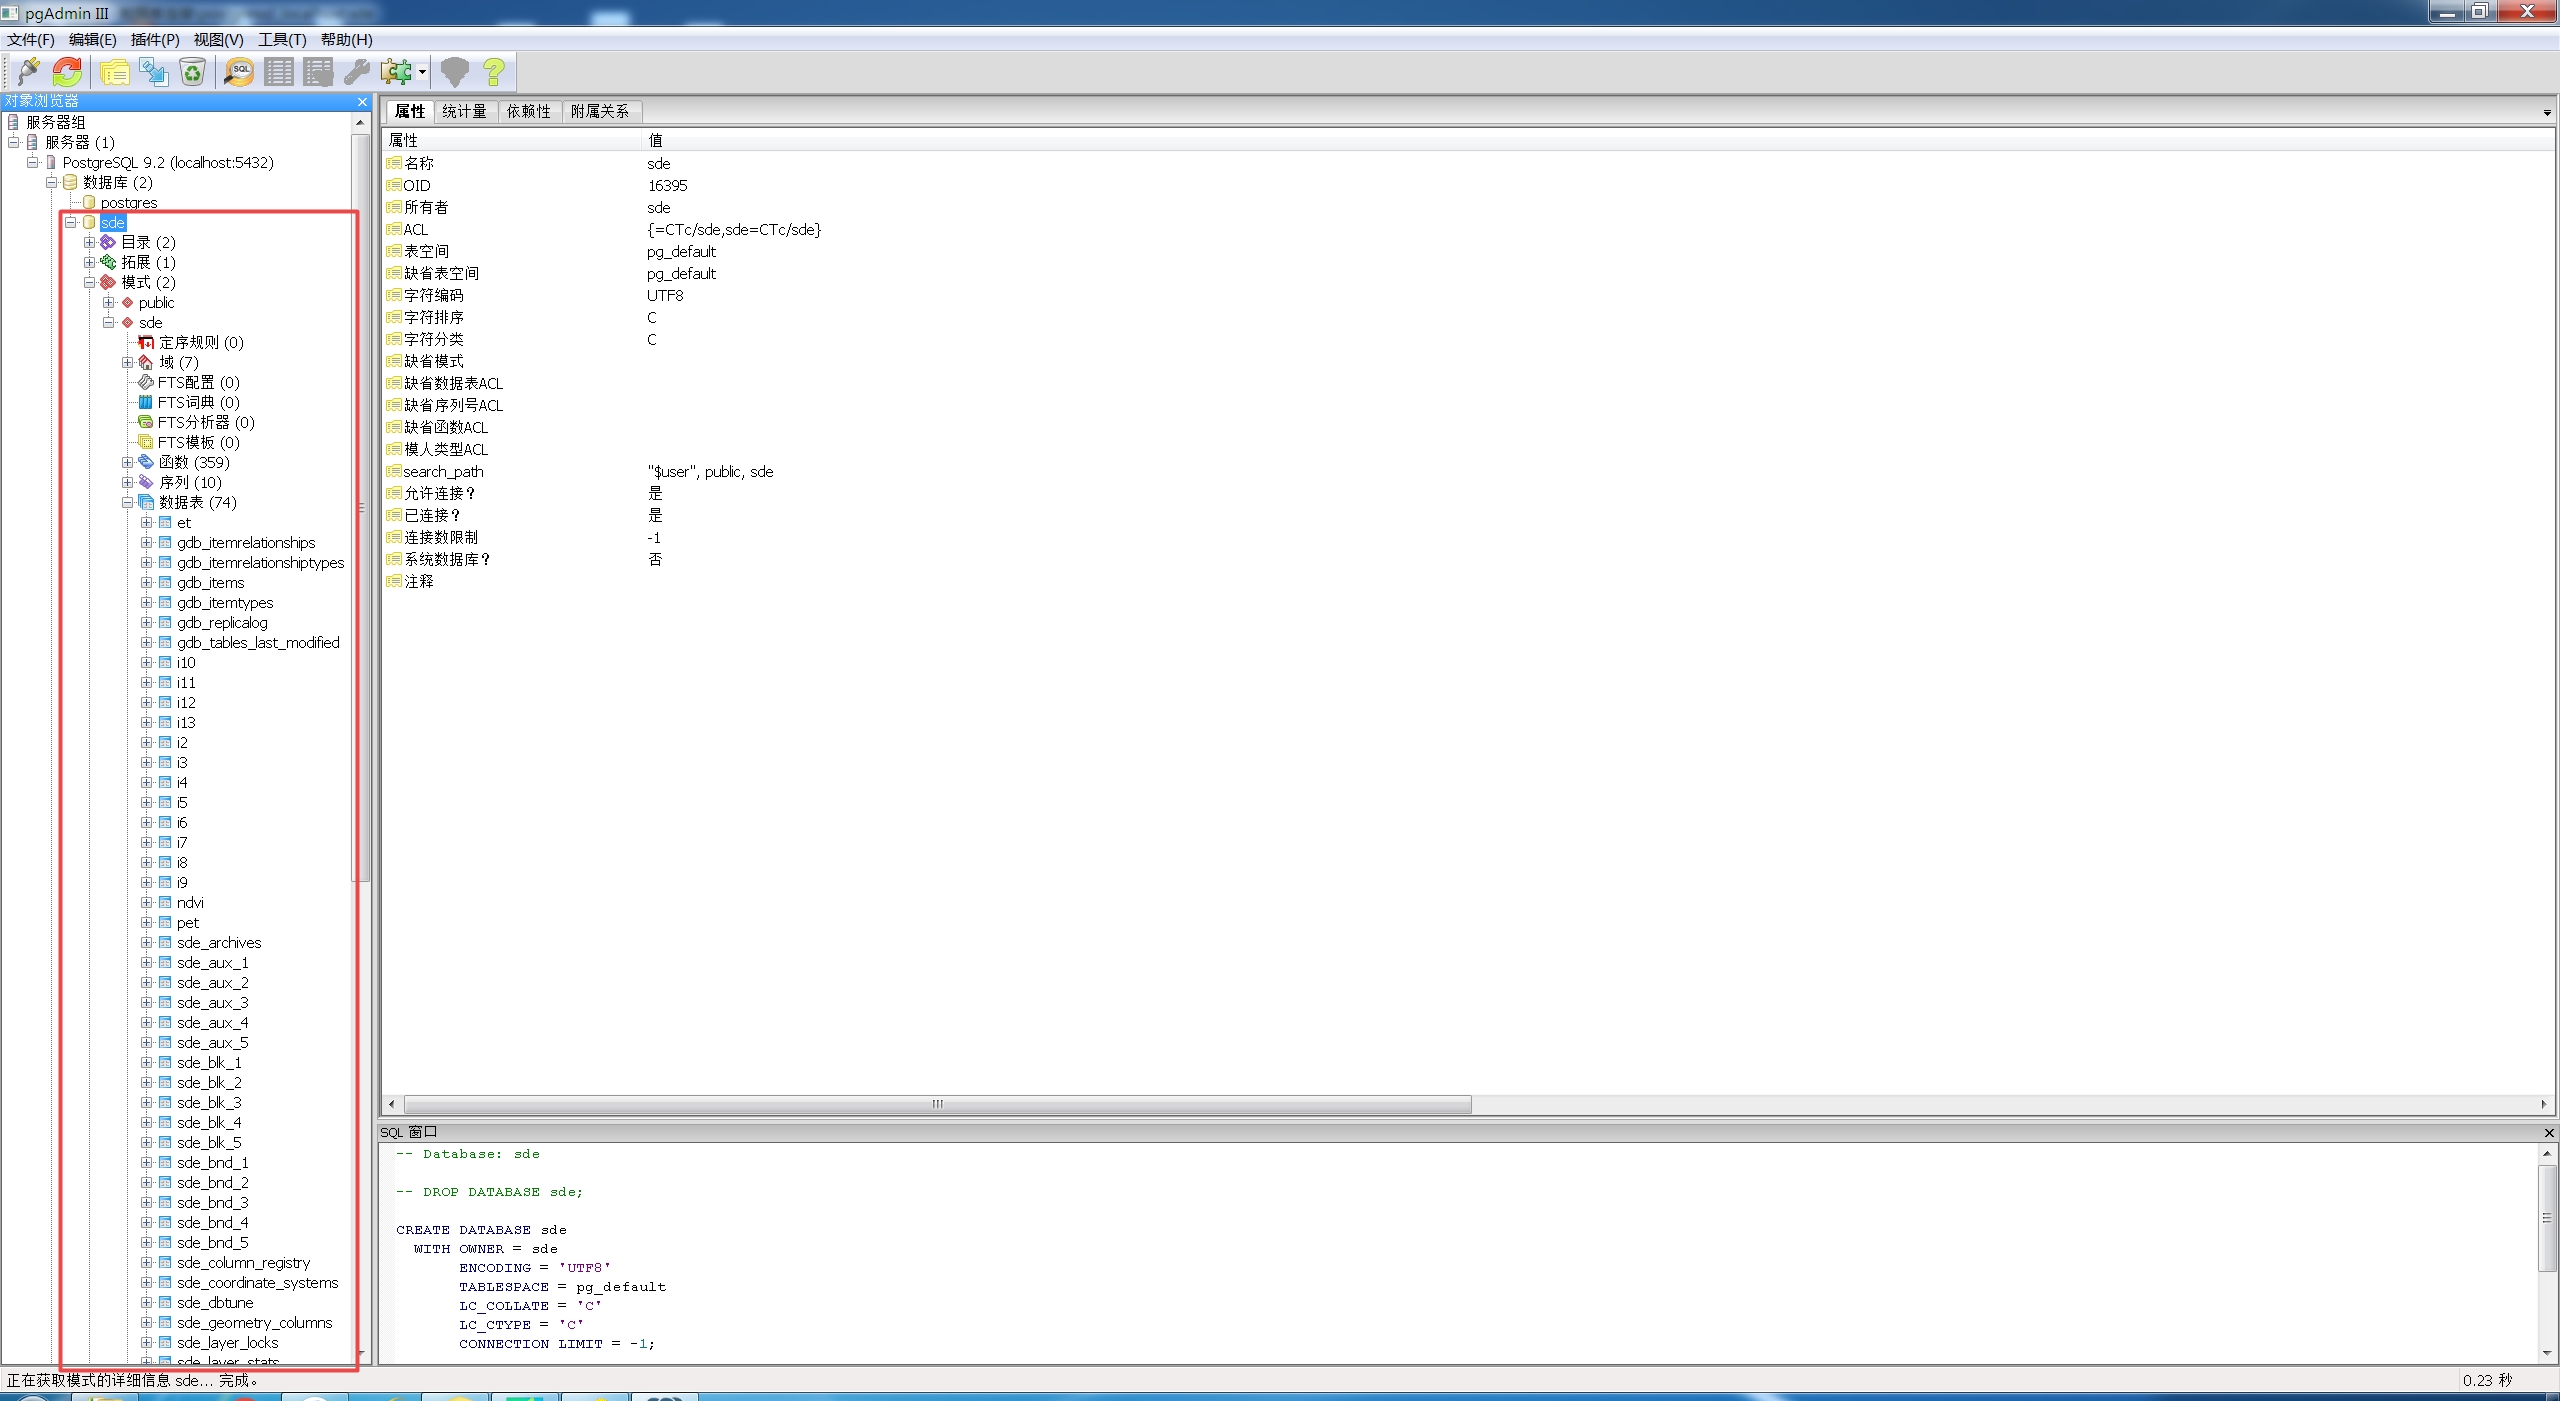Close the SQL 窗口 pane
The width and height of the screenshot is (2560, 1401).
click(2549, 1132)
